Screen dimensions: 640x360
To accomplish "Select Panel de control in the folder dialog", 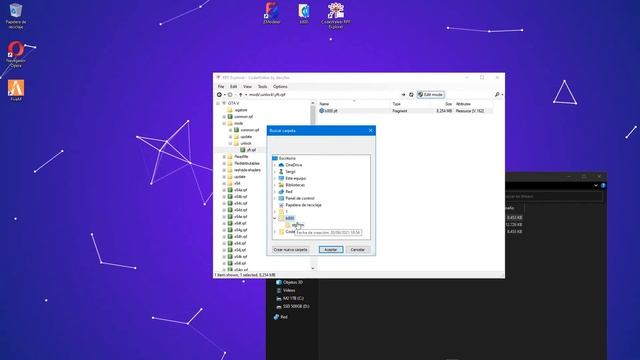I will 300,198.
